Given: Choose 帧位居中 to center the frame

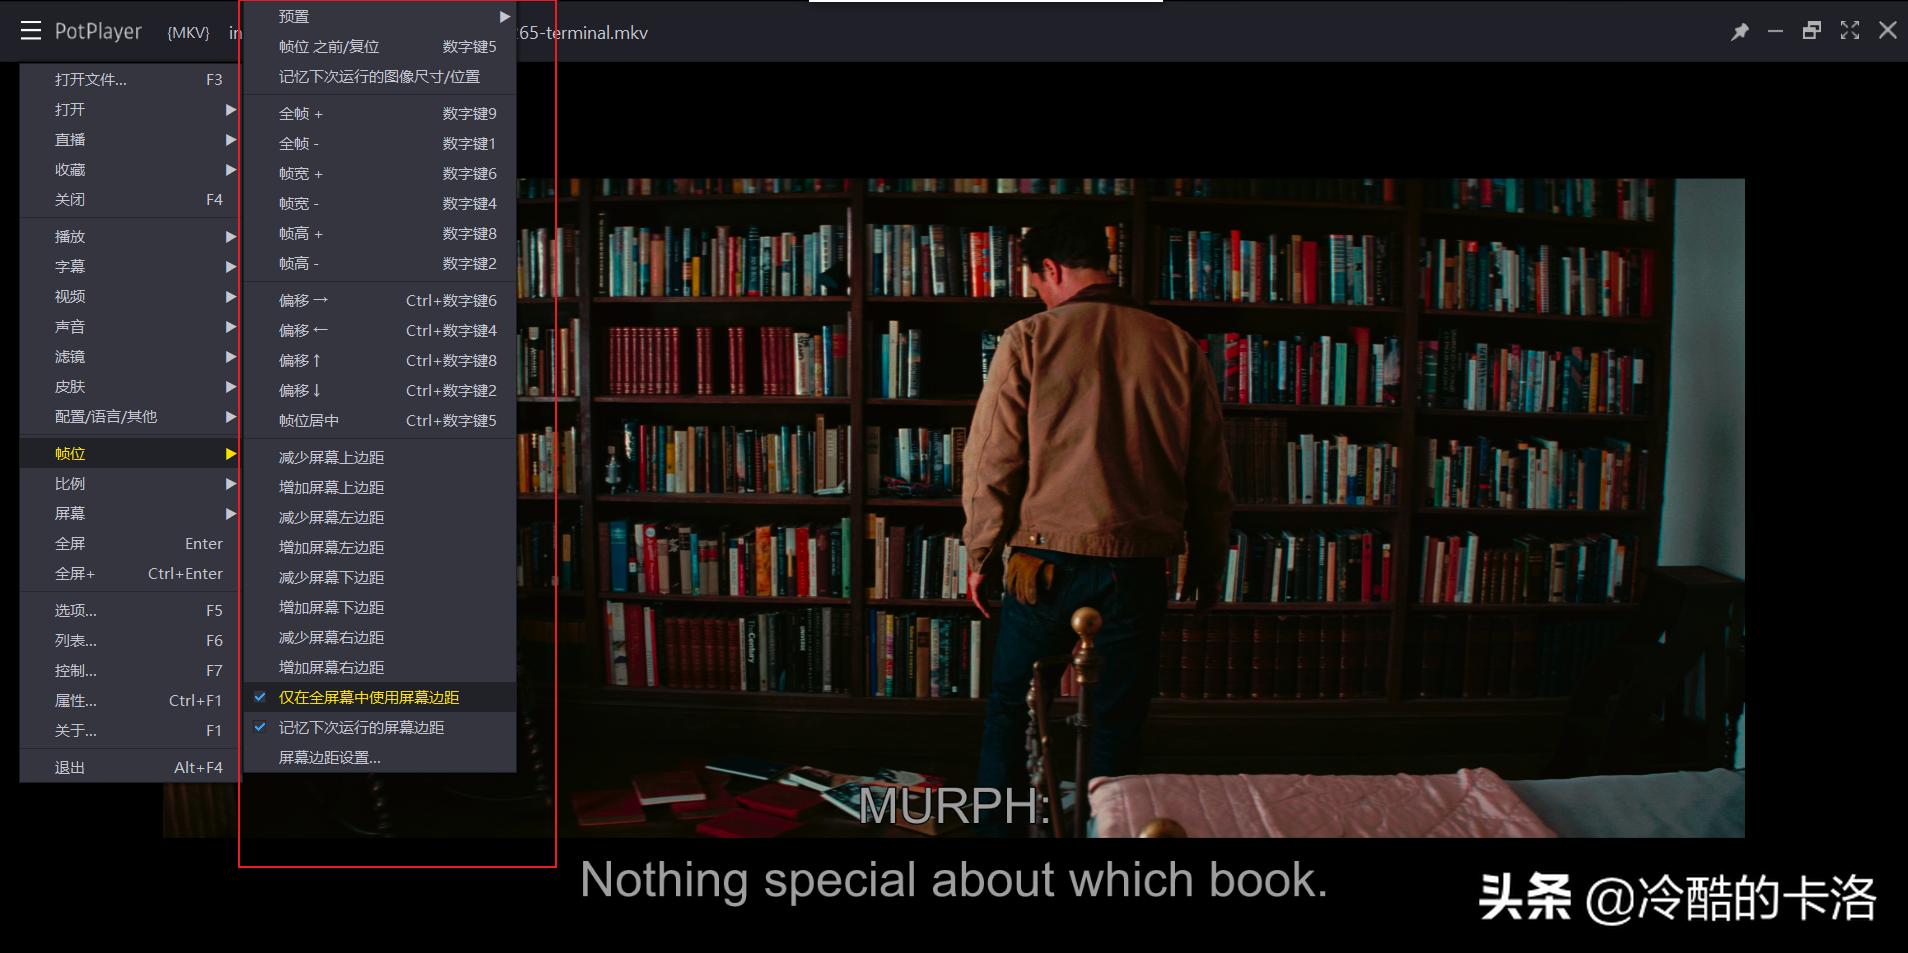Looking at the screenshot, I should click(380, 420).
